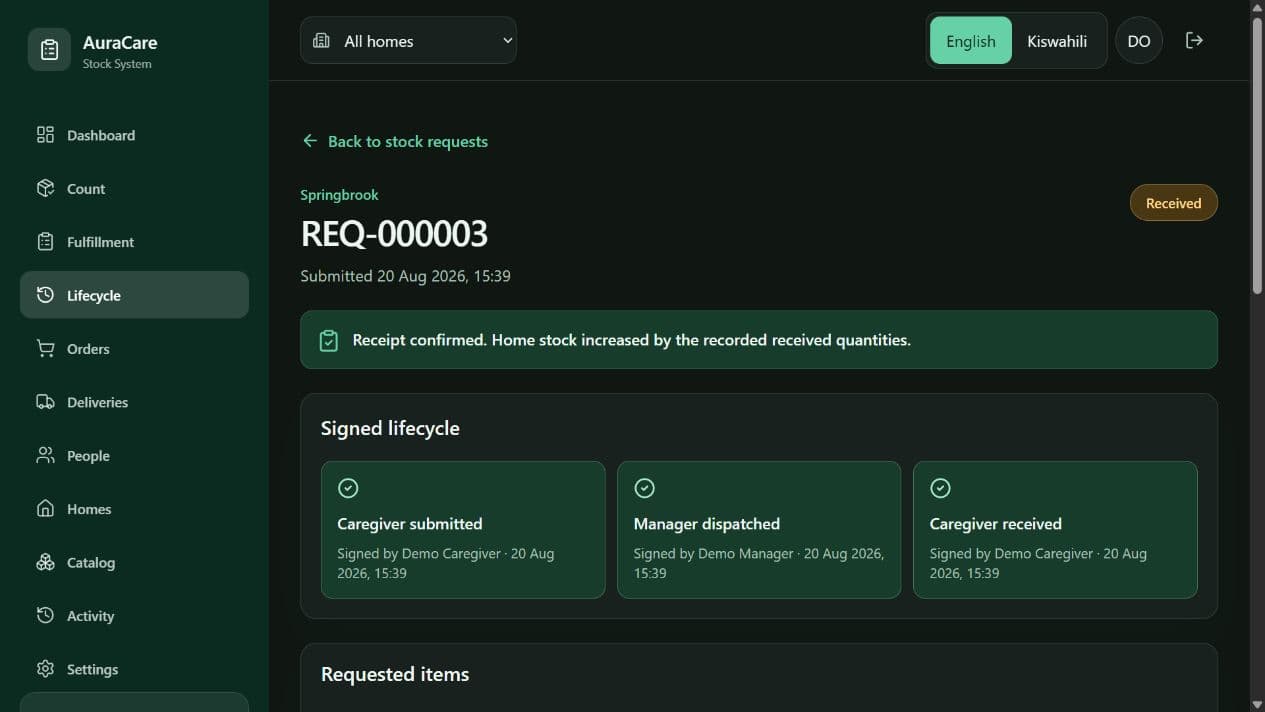This screenshot has width=1265, height=712.
Task: Click the Signed lifecycle heading
Action: (x=390, y=428)
